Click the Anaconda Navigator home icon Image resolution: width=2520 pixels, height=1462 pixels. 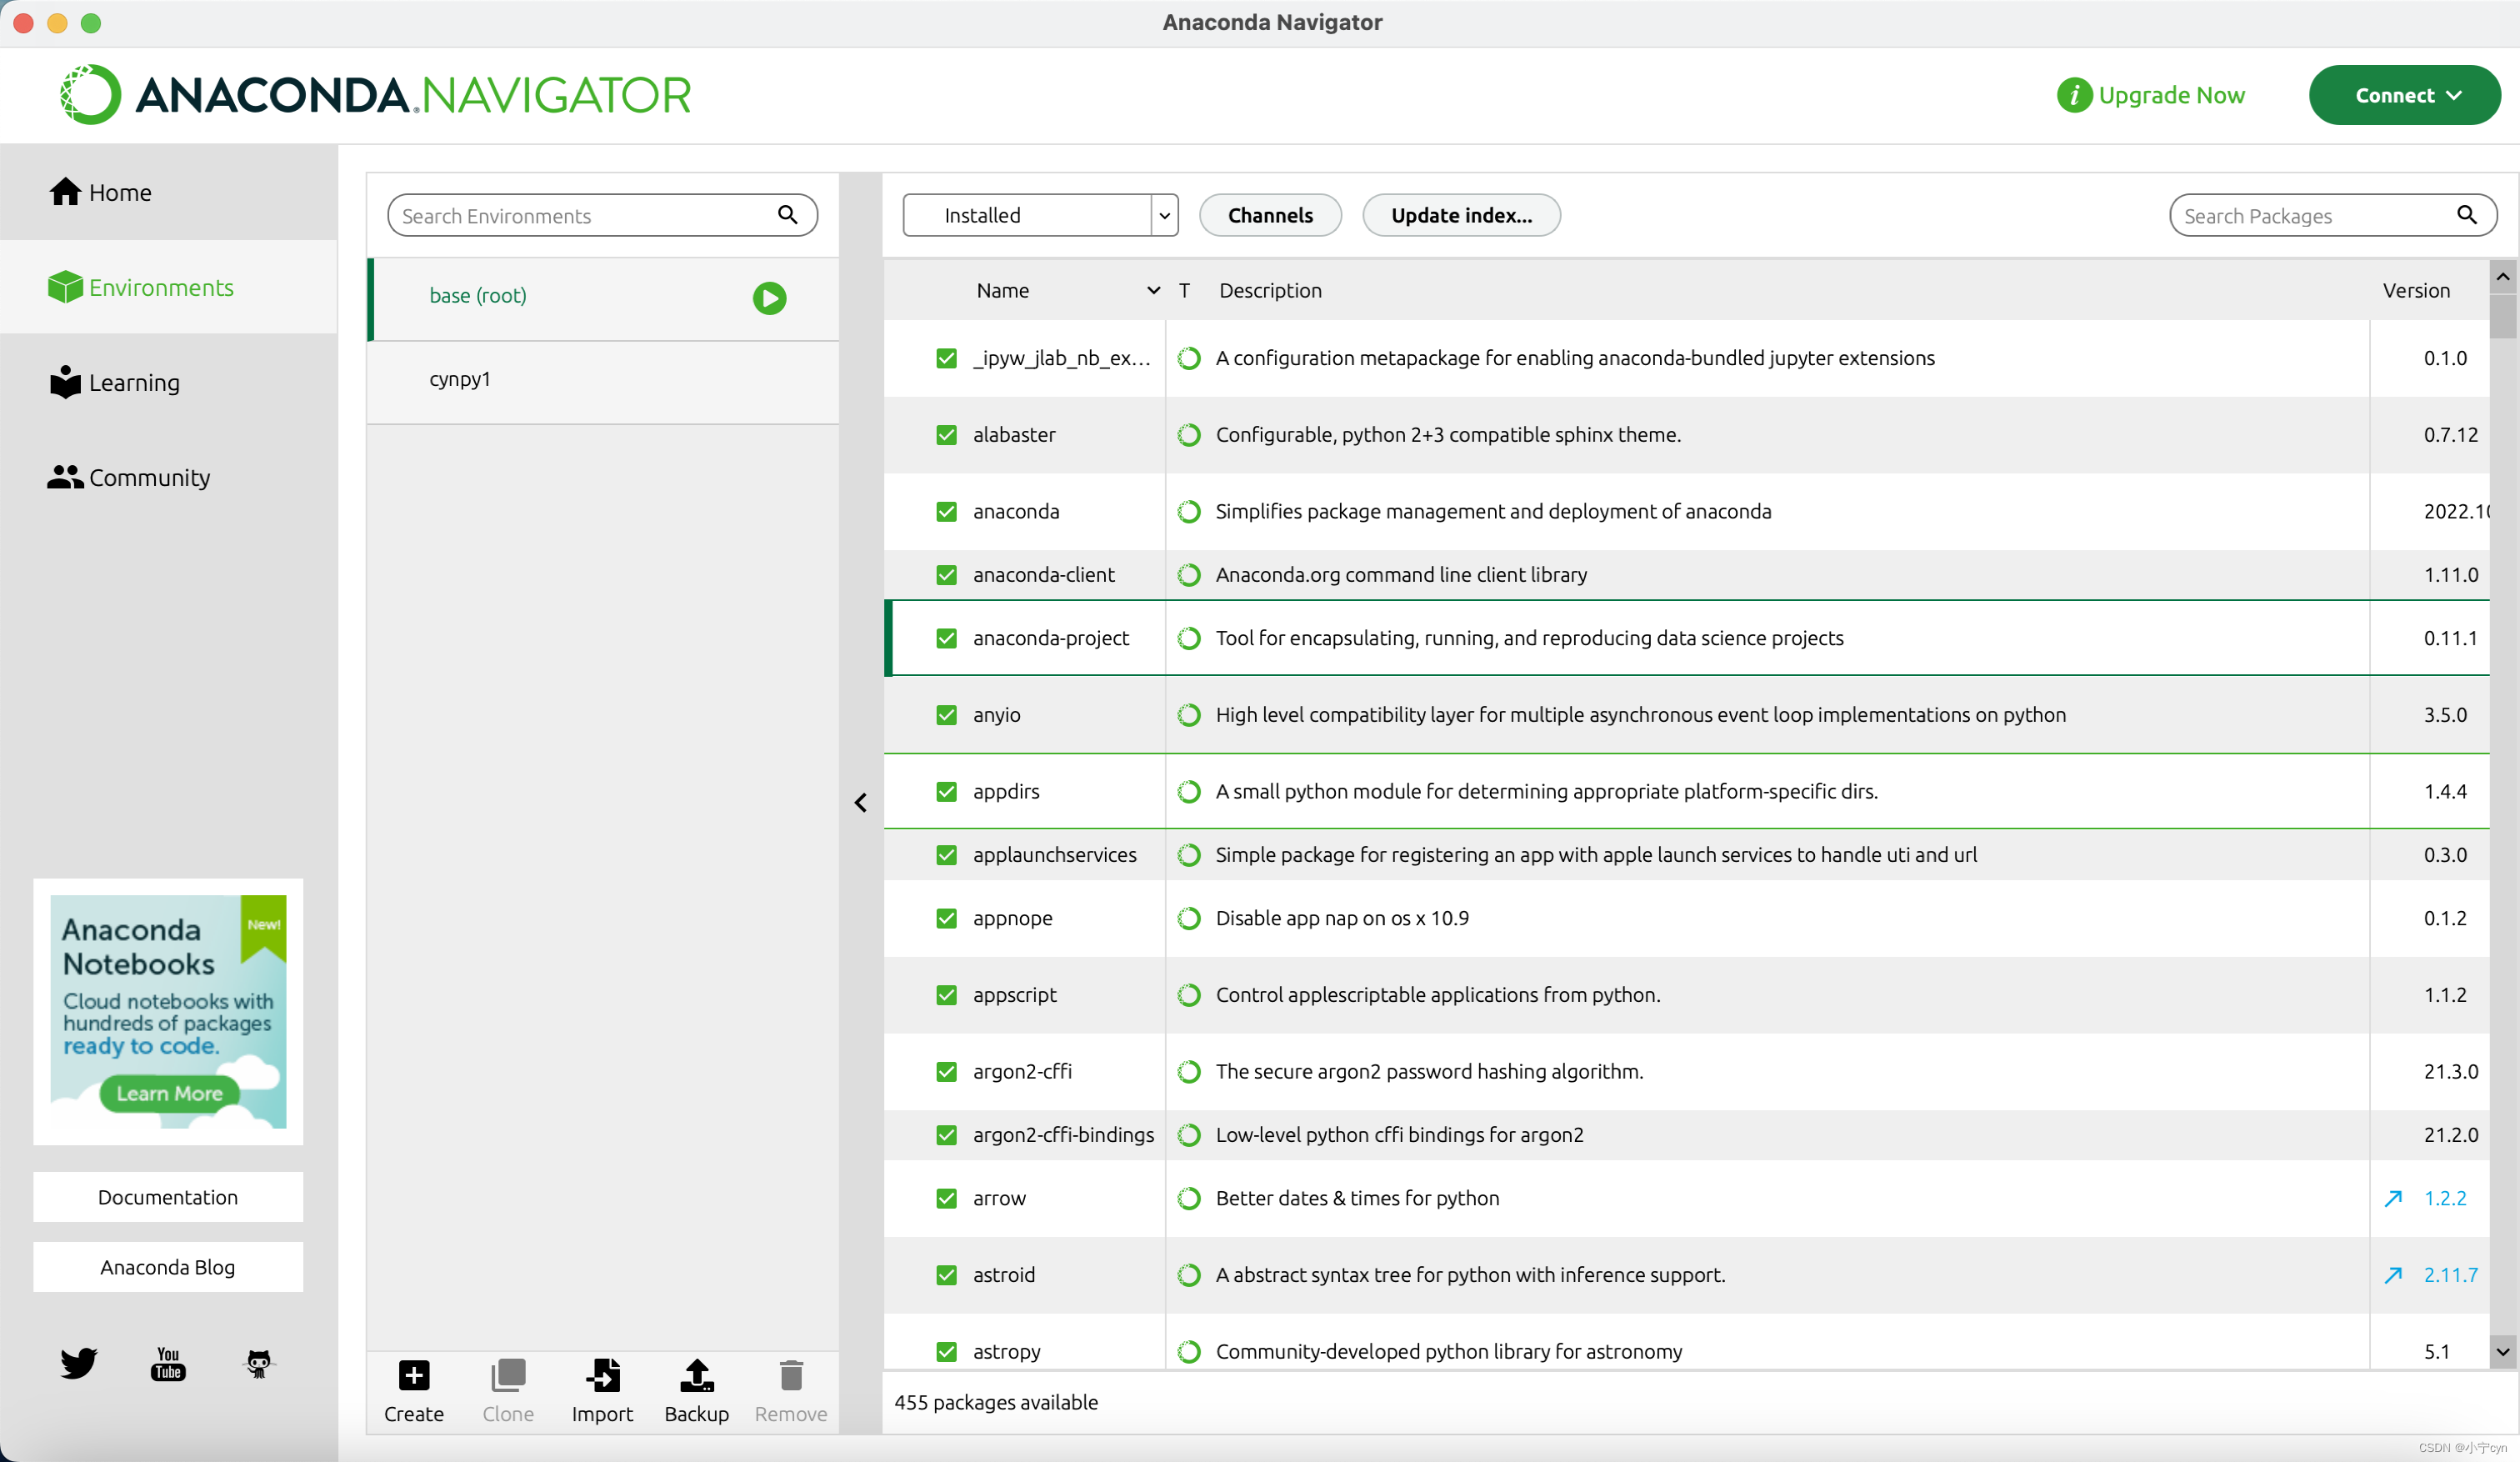64,192
